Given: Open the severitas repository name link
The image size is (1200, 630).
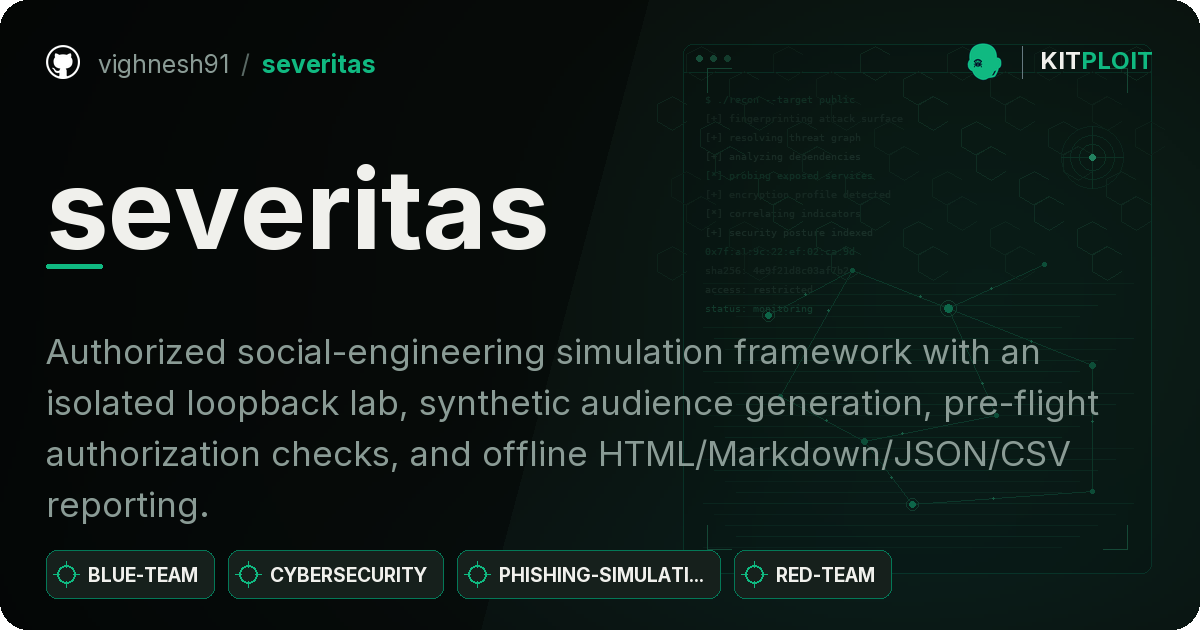Looking at the screenshot, I should click(x=318, y=65).
